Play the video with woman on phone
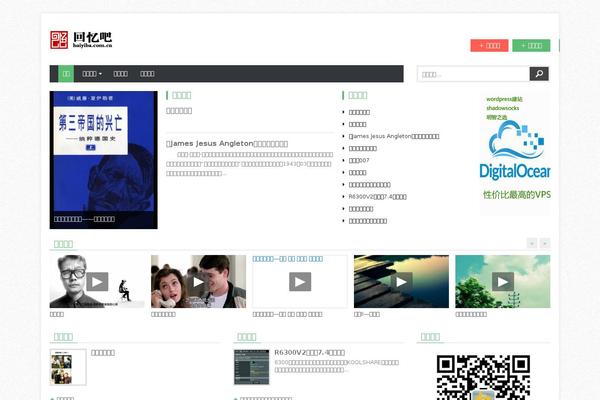 (x=199, y=282)
